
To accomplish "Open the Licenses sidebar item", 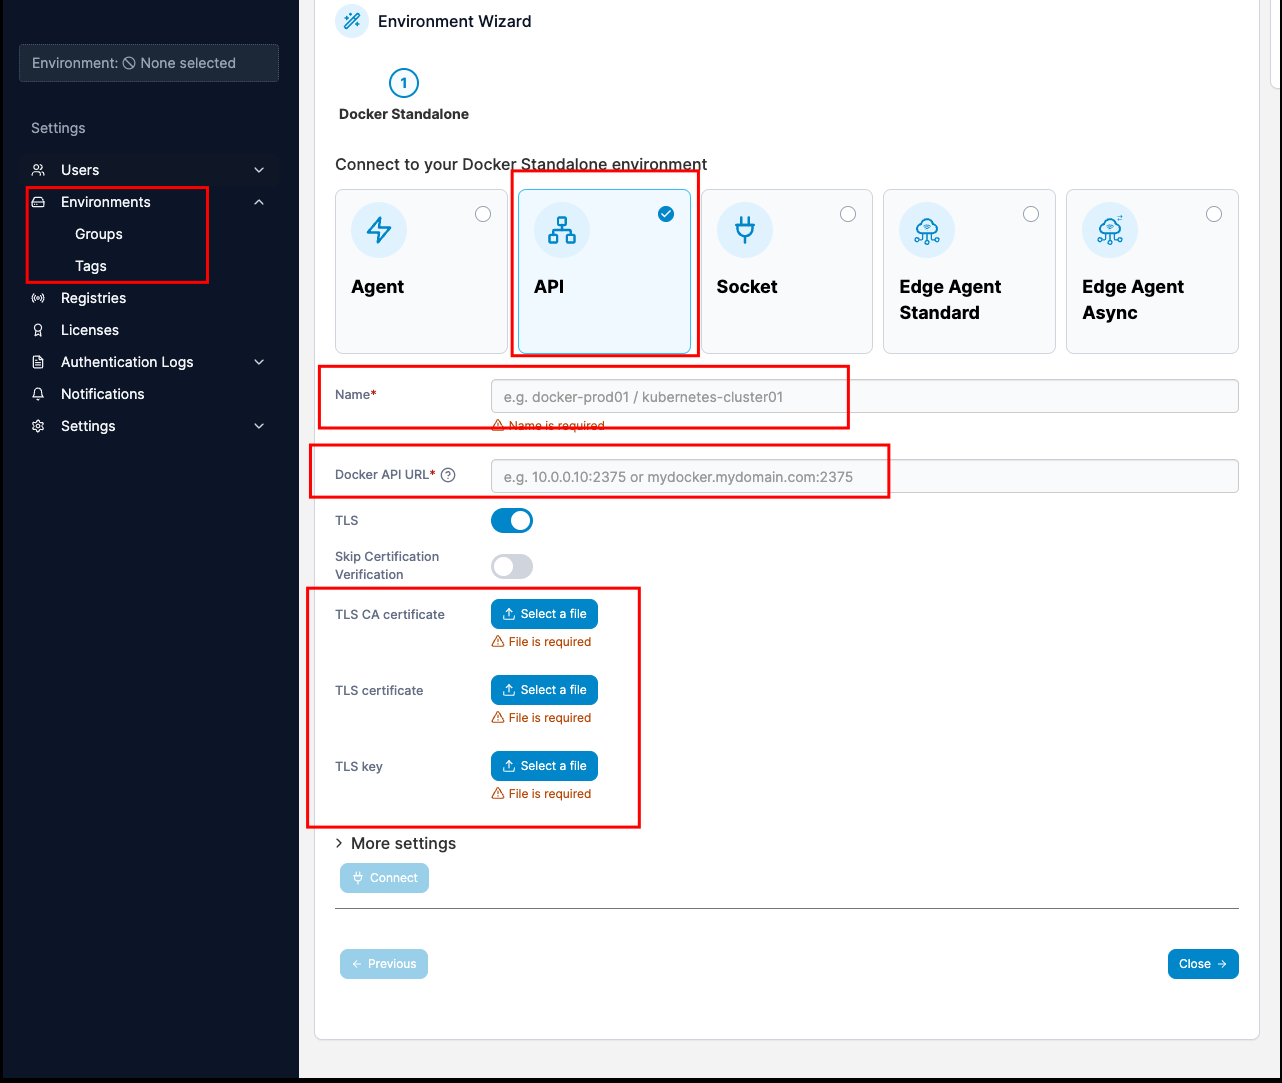I will [89, 330].
